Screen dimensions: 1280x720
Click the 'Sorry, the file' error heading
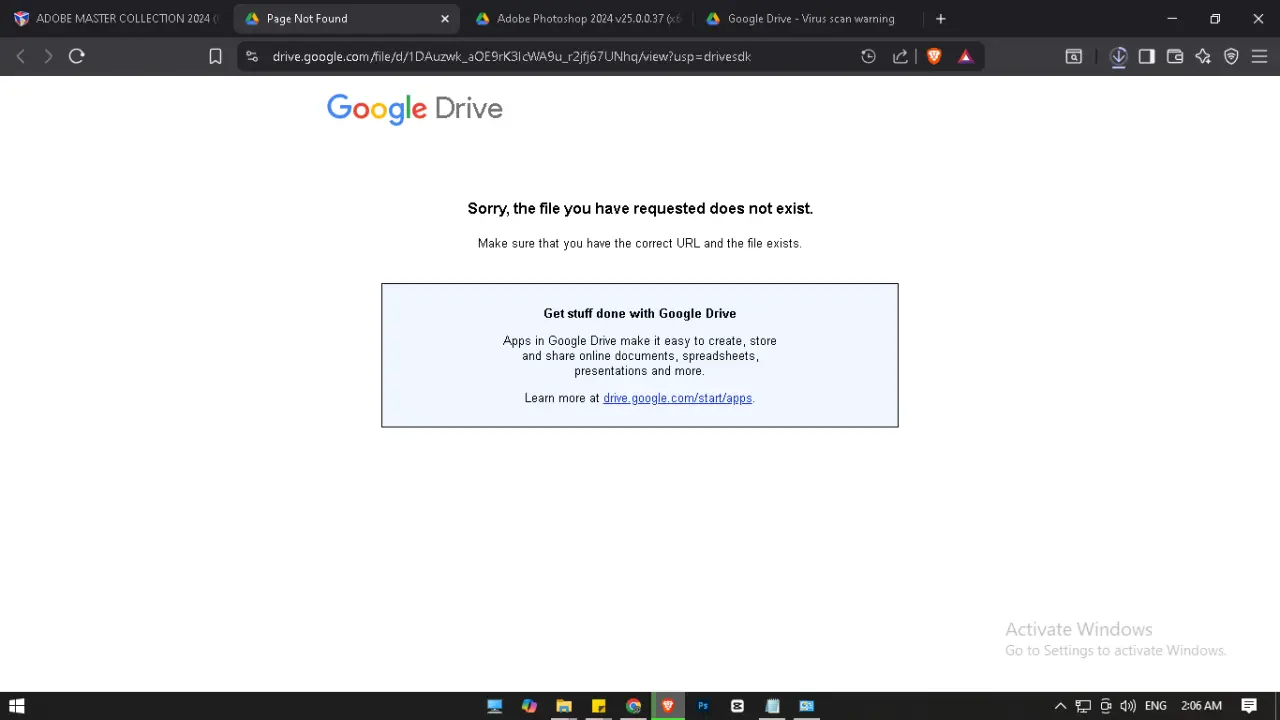pos(640,209)
